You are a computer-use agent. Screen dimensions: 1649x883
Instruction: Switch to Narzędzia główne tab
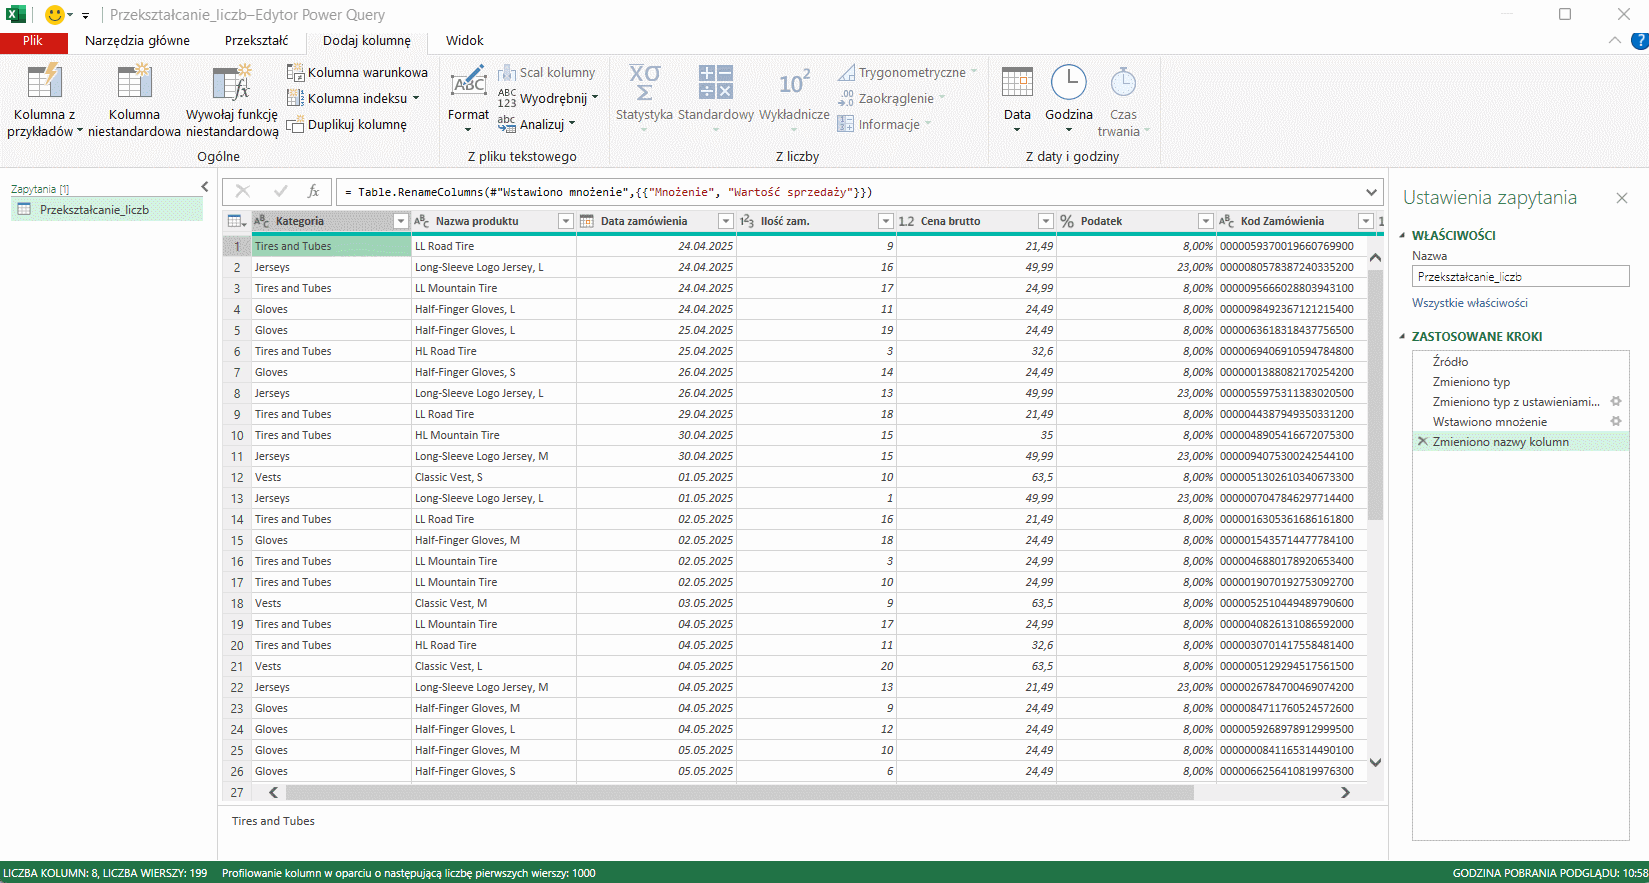click(x=137, y=41)
